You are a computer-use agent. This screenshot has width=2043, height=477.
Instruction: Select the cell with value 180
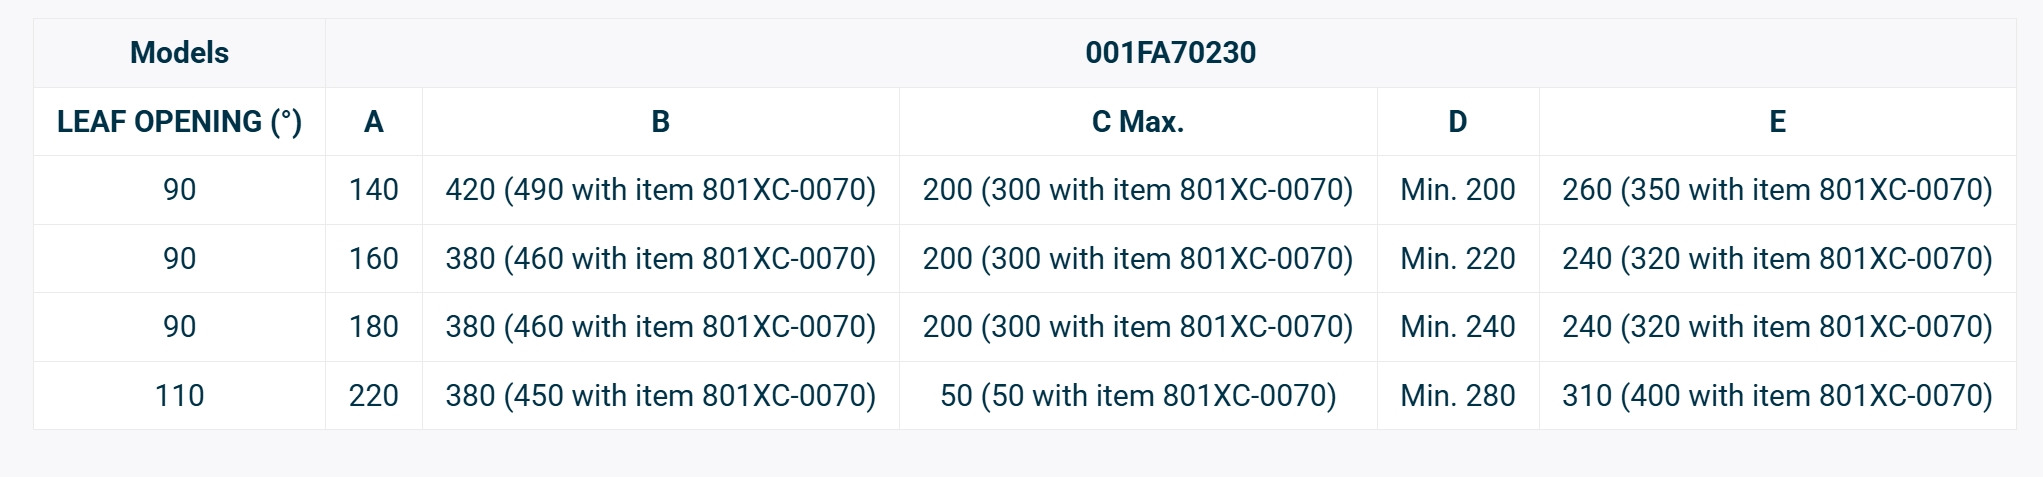point(373,327)
